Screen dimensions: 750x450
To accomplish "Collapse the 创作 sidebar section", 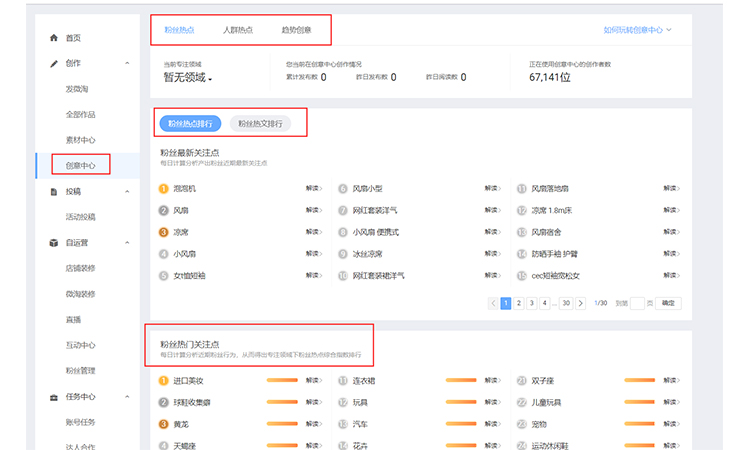I will click(127, 63).
